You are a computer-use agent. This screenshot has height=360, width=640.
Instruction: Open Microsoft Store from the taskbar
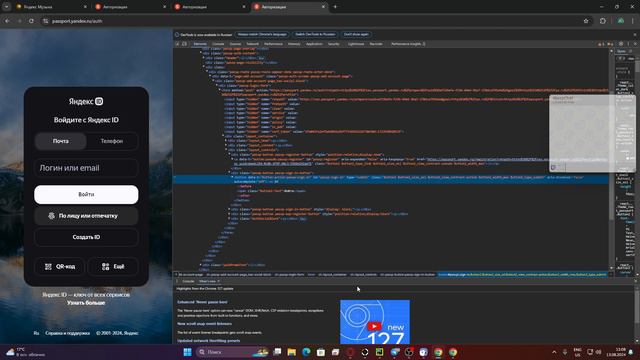coord(321,352)
